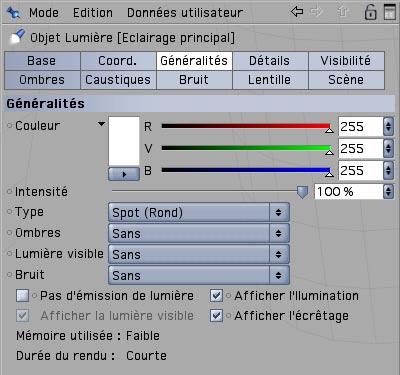Toggle the padlock lock icon

pyautogui.click(x=370, y=12)
